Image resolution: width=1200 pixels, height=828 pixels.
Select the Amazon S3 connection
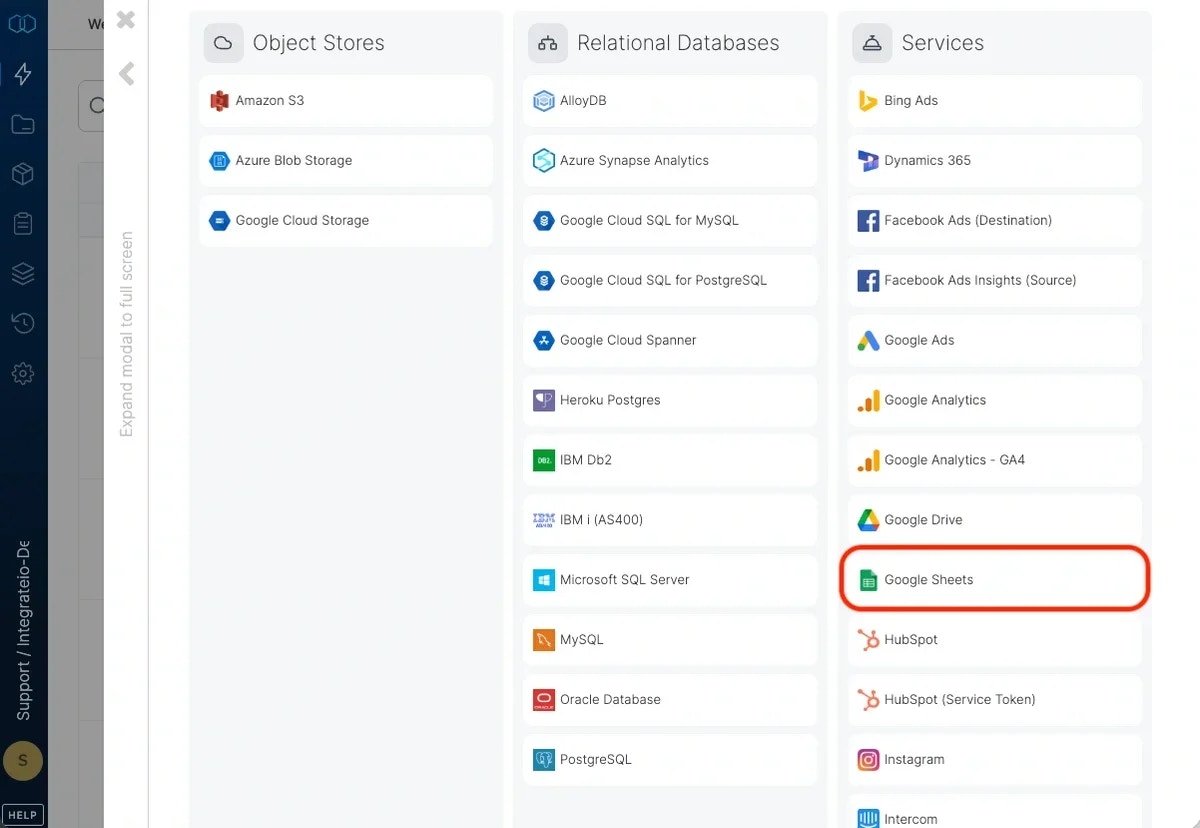tap(346, 100)
